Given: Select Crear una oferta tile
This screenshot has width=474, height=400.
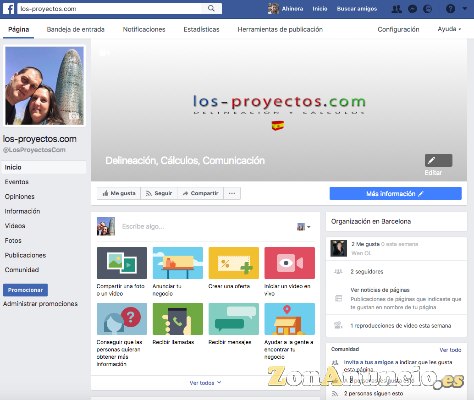Looking at the screenshot, I should coord(234,268).
